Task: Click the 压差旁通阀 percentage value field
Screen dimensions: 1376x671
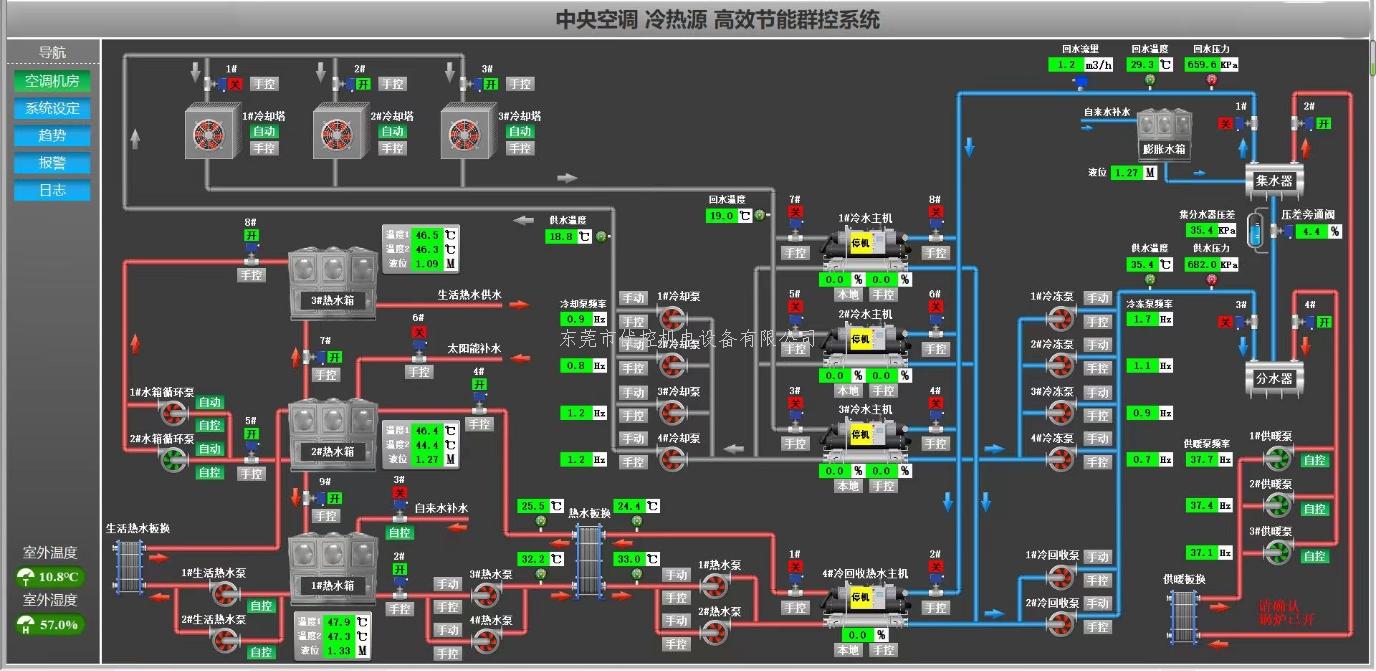Action: 1320,231
